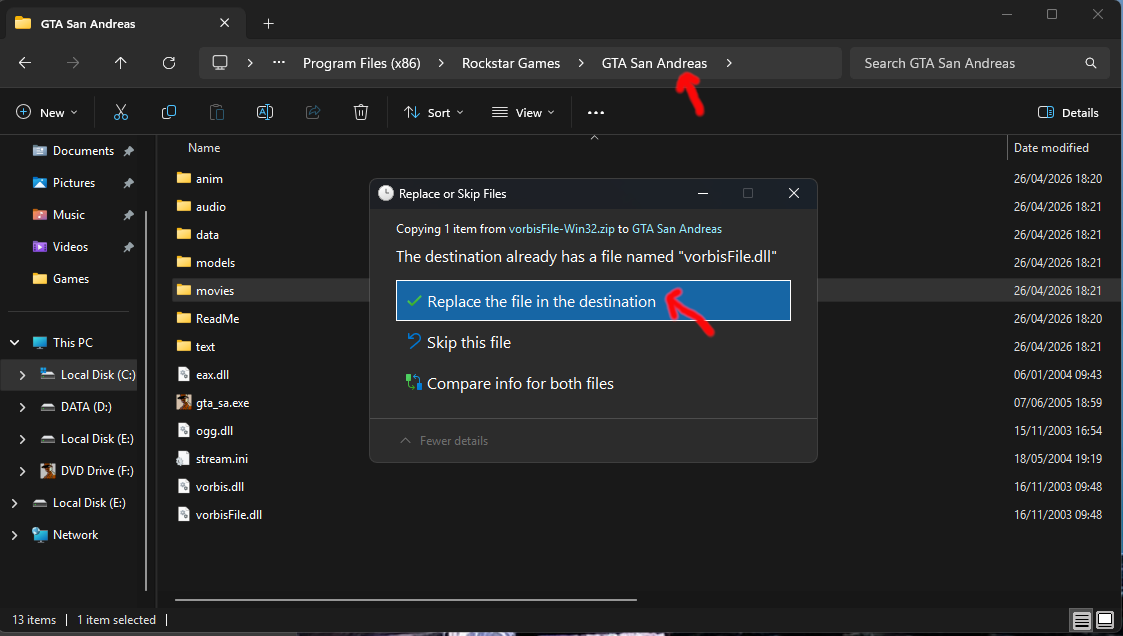Click the pin icon beside Music
Screen dimensions: 1123x636
click(128, 215)
